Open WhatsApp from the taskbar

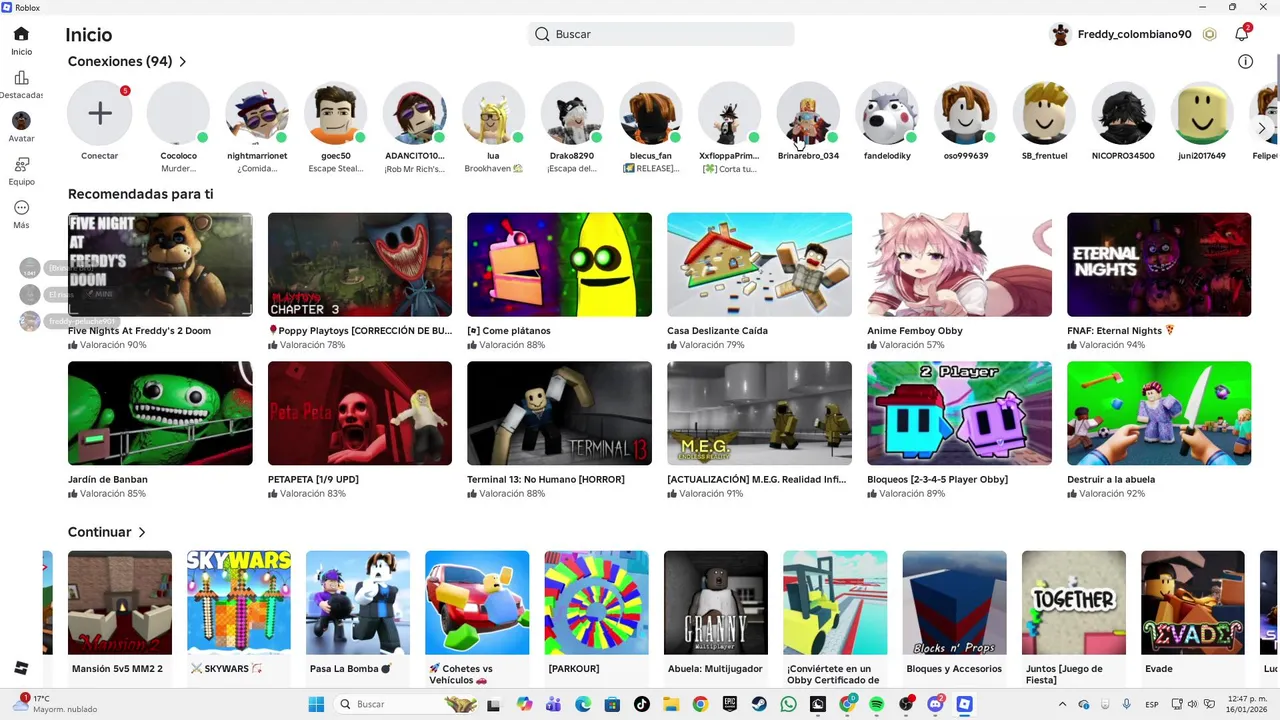pyautogui.click(x=789, y=704)
